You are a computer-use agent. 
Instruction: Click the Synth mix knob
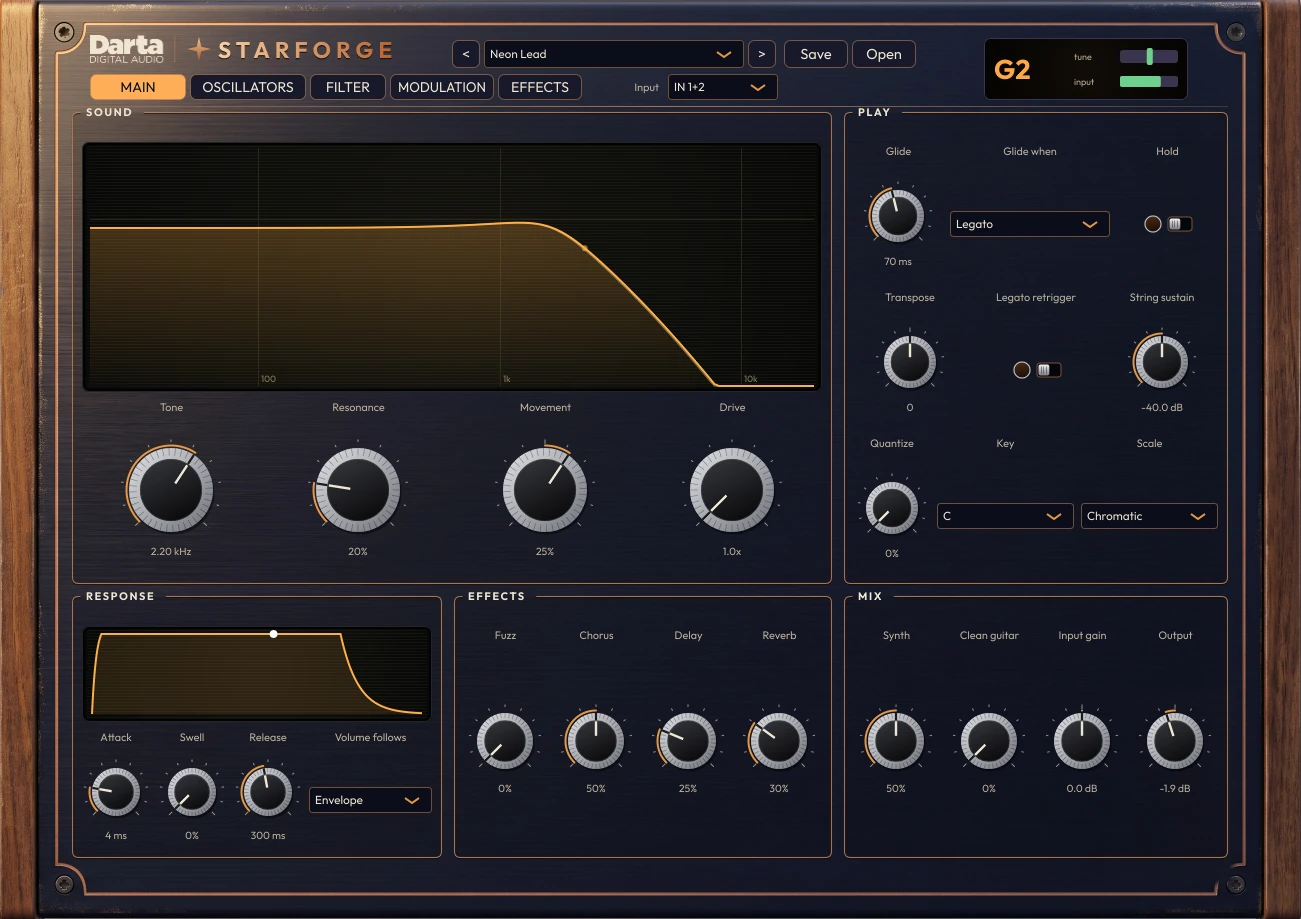tap(896, 741)
